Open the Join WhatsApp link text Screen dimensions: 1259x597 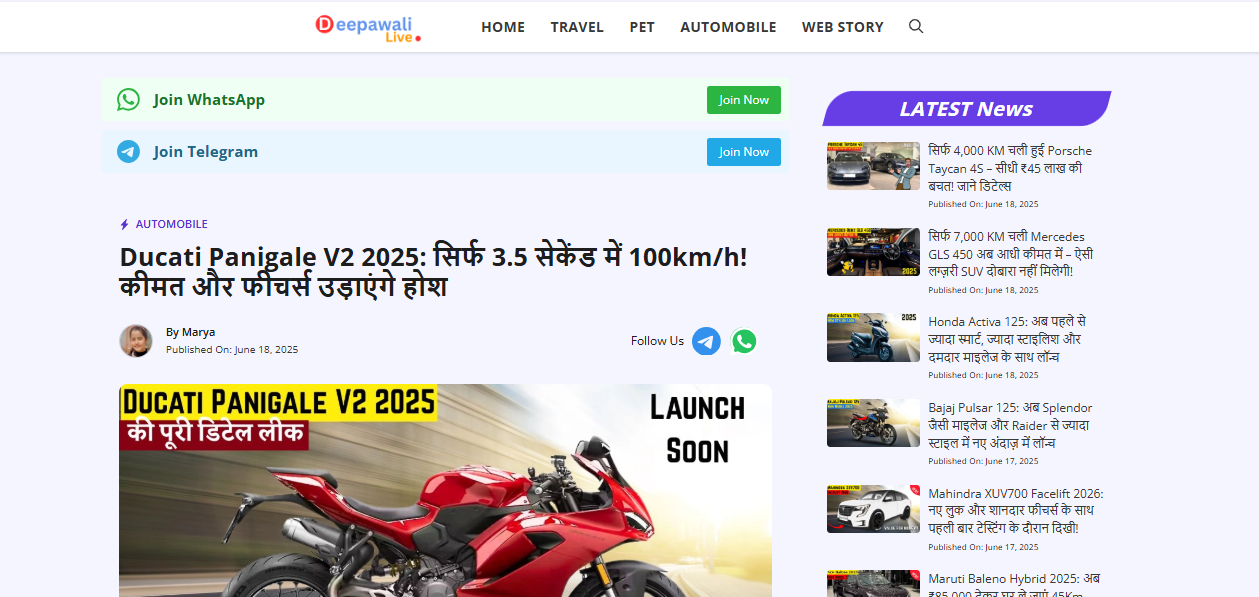[209, 100]
